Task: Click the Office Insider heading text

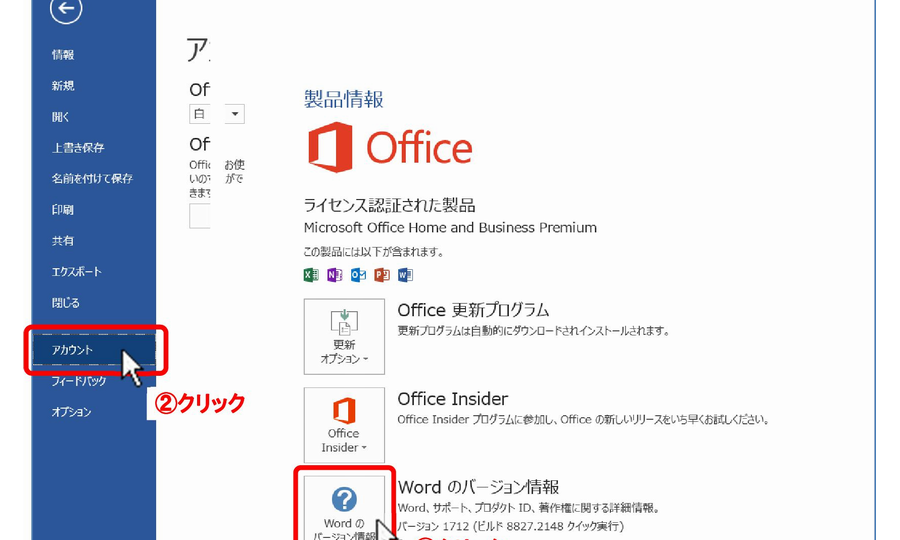Action: 452,399
